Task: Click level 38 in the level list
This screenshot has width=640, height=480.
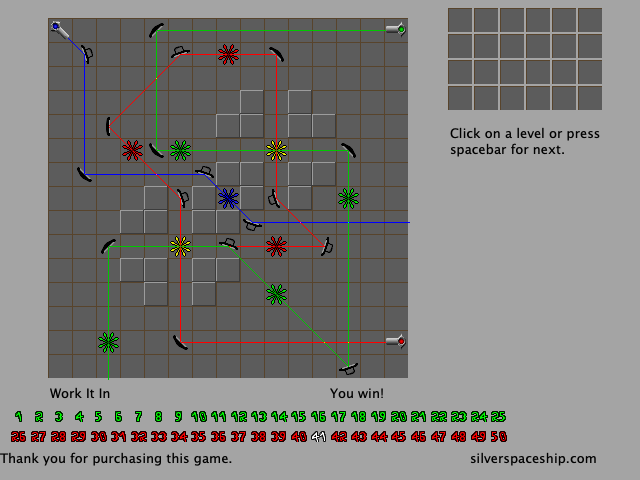Action: coord(259,437)
